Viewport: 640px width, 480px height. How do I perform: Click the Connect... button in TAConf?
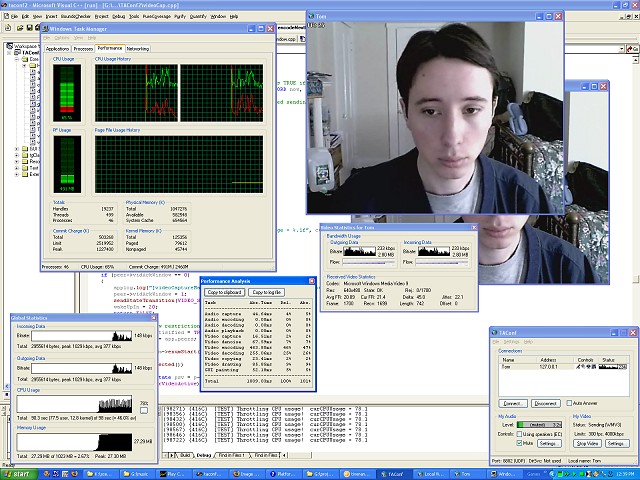(x=513, y=403)
